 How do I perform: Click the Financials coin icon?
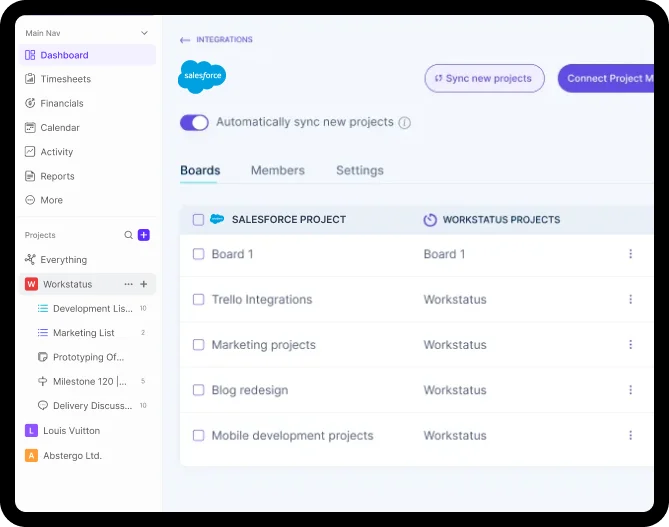[30, 103]
